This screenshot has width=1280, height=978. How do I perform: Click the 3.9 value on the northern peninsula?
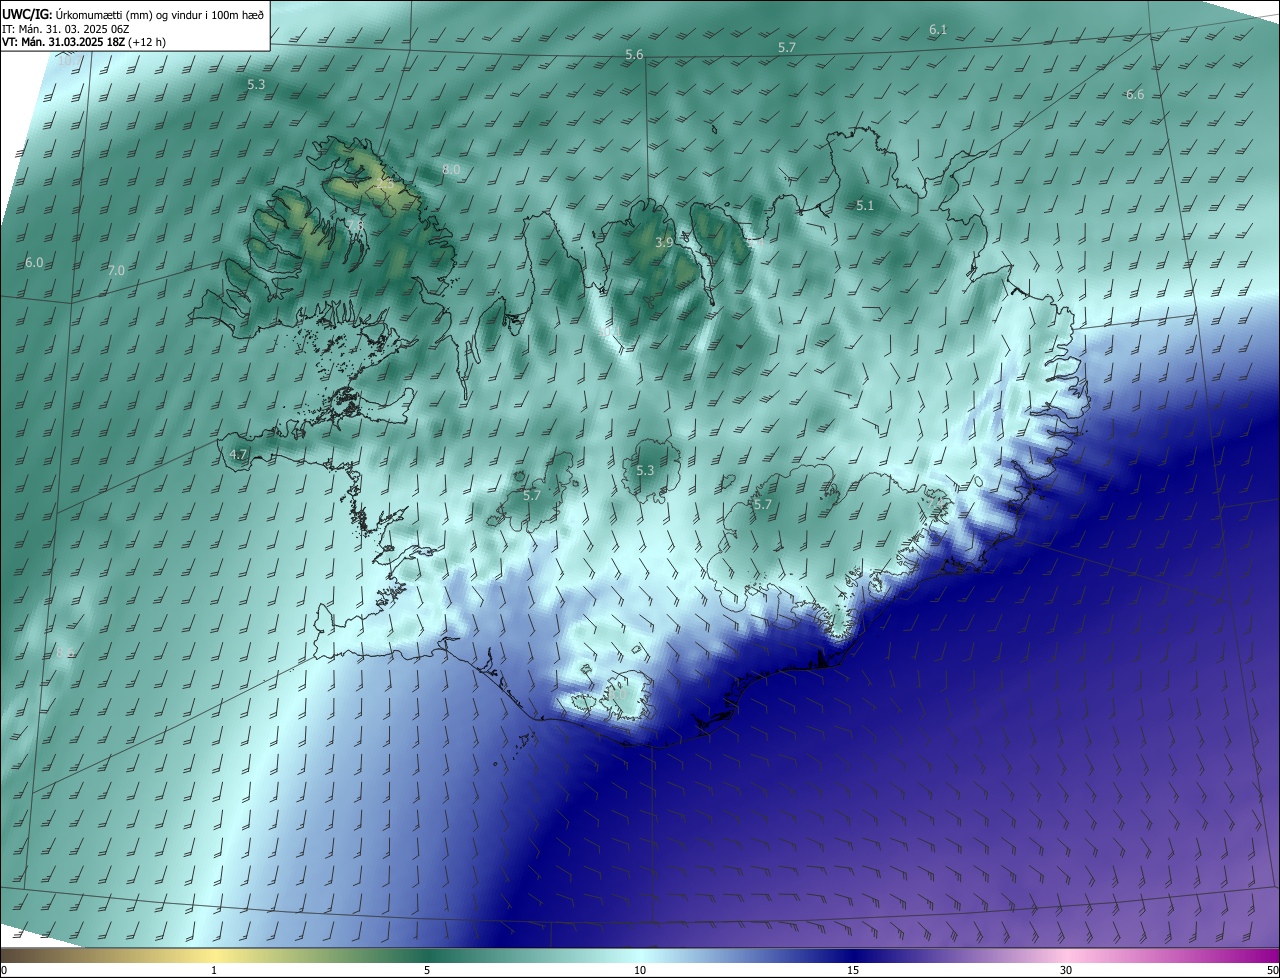[664, 243]
